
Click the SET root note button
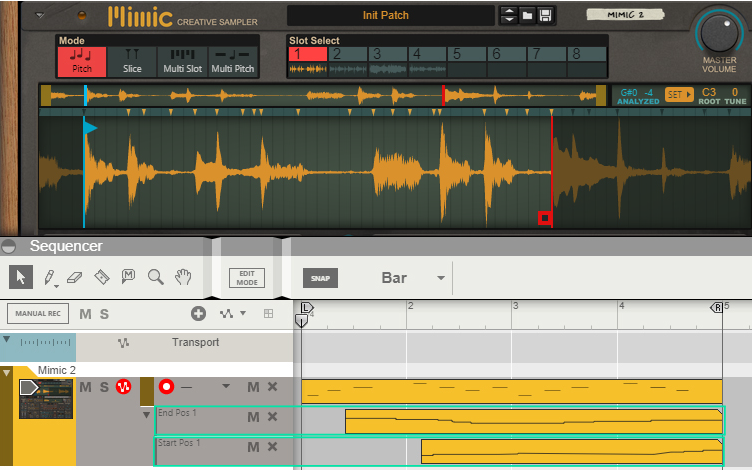[x=679, y=94]
